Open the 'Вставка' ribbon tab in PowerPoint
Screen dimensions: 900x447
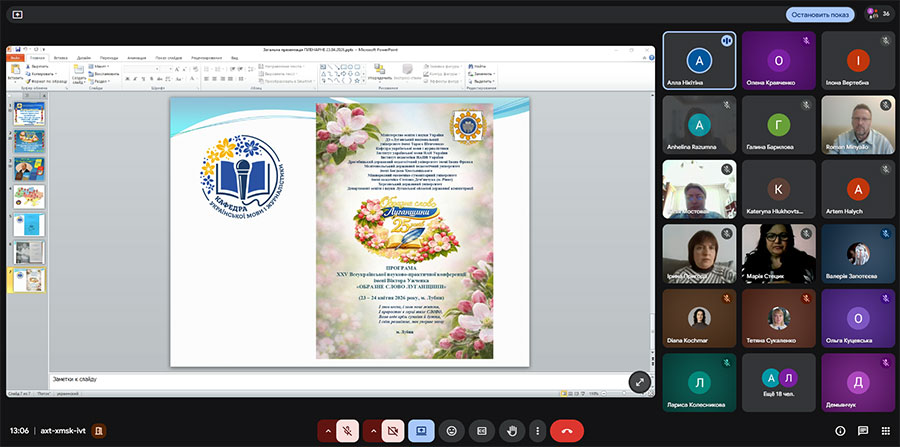tap(61, 58)
